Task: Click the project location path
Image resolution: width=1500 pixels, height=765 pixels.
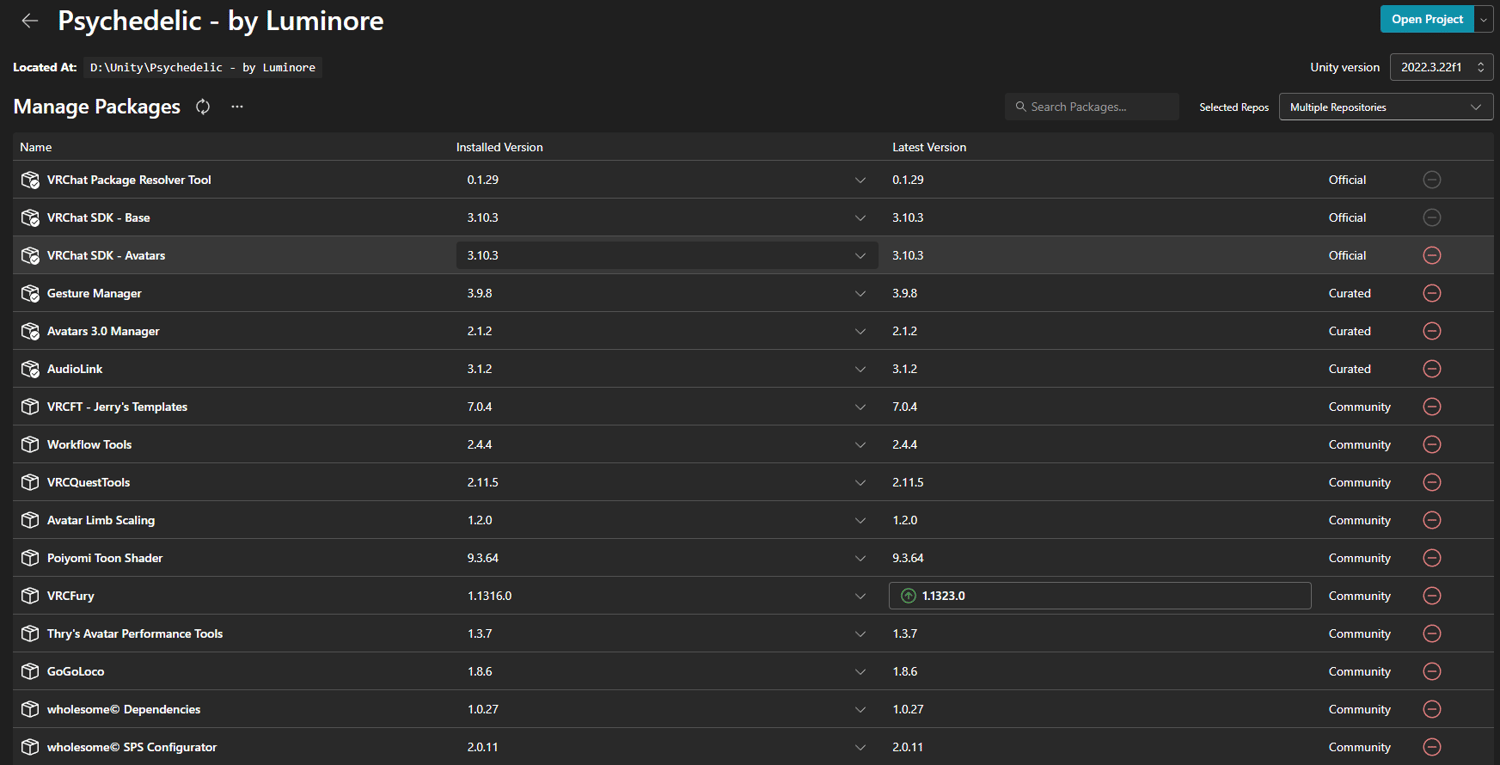Action: (x=203, y=68)
